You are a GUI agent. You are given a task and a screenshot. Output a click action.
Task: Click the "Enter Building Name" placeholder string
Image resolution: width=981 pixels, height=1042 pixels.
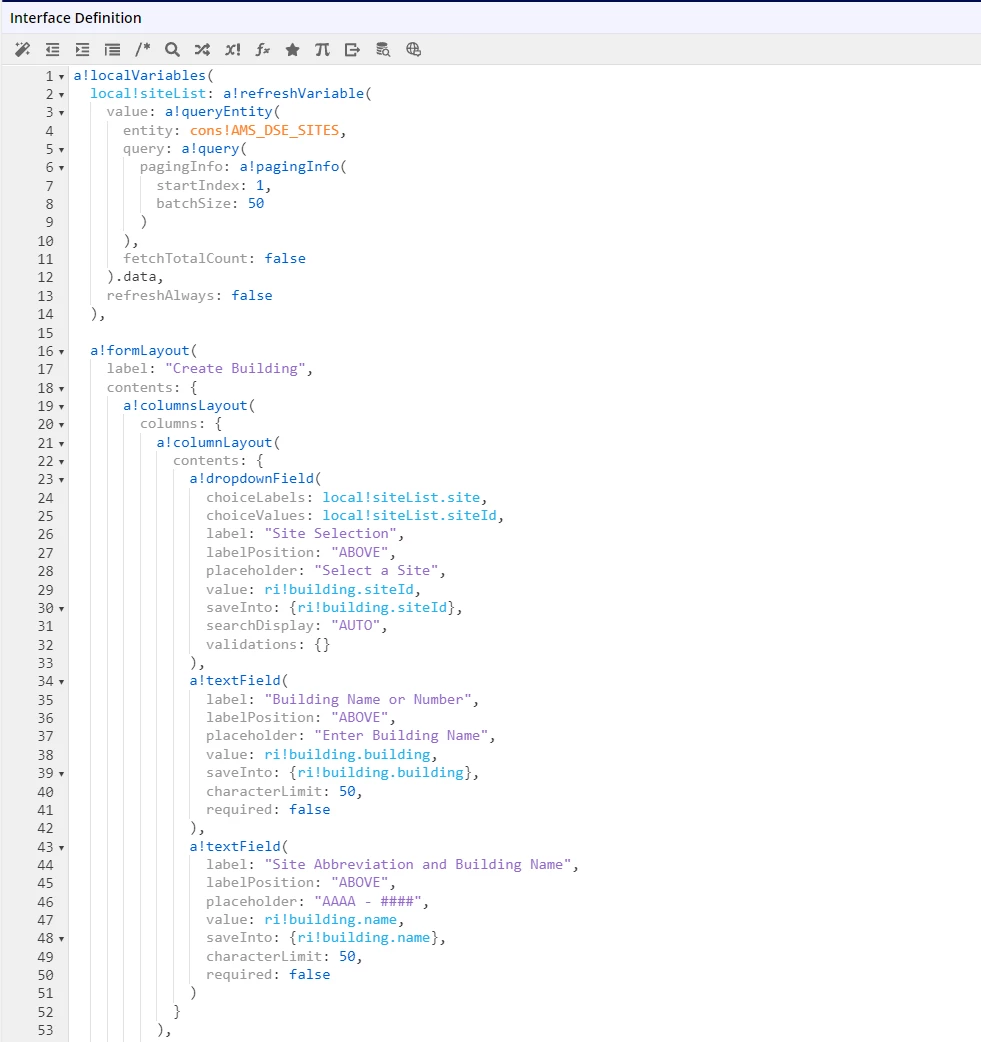(x=401, y=736)
